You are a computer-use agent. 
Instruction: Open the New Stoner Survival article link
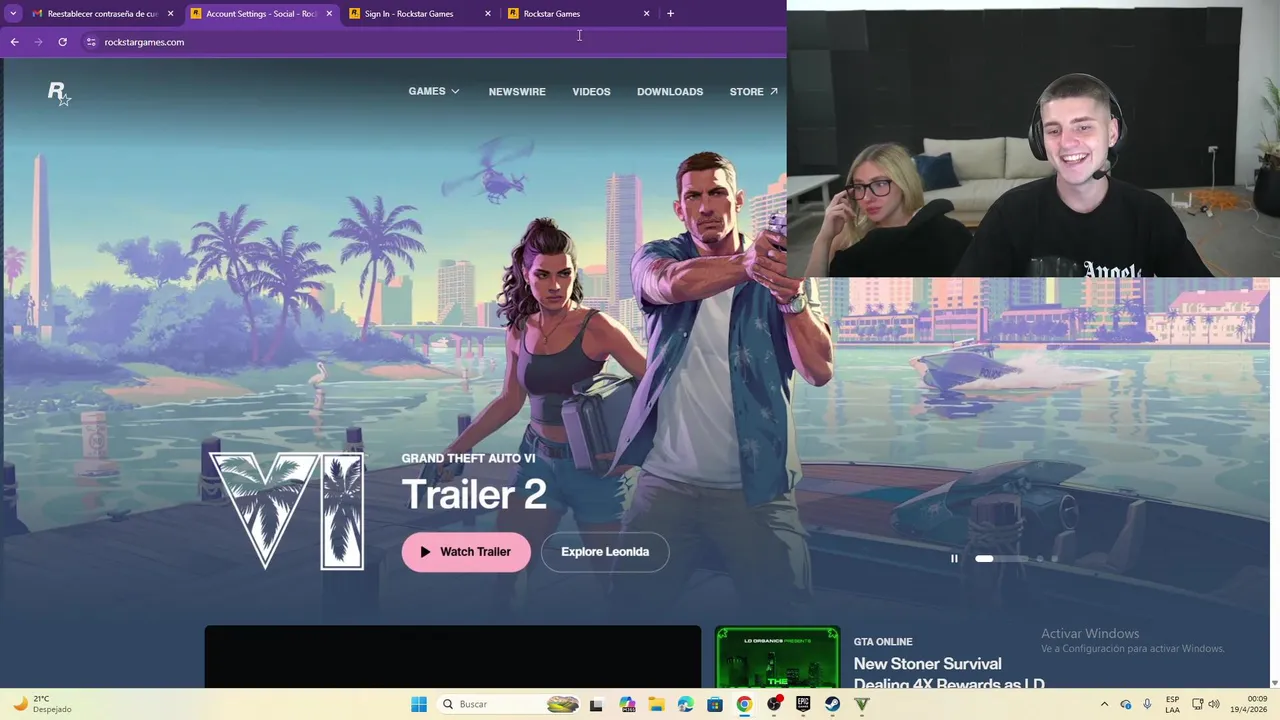click(x=948, y=674)
